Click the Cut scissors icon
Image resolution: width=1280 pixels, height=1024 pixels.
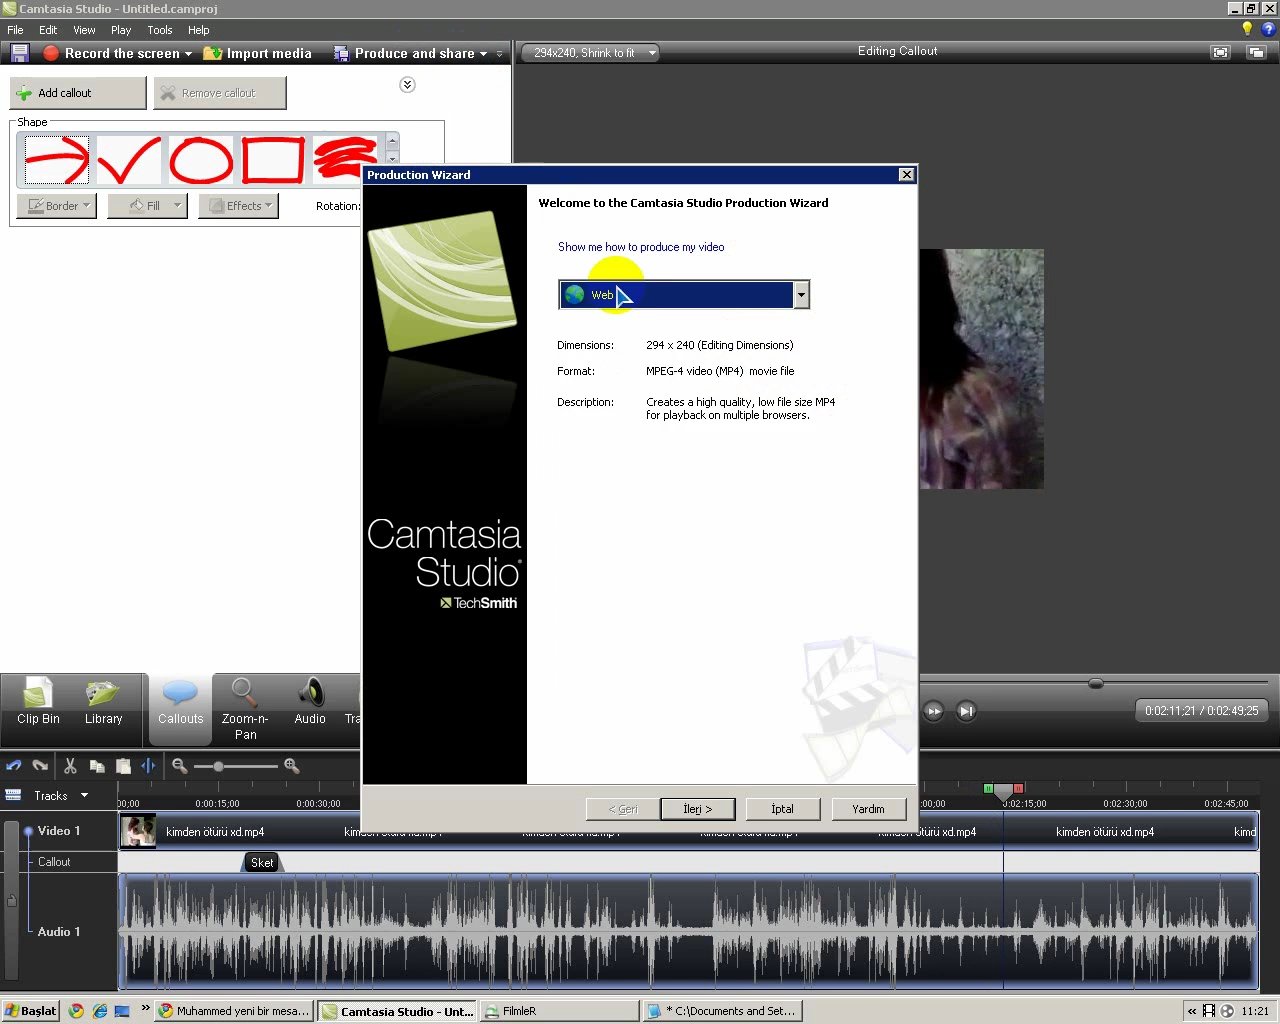click(x=70, y=766)
